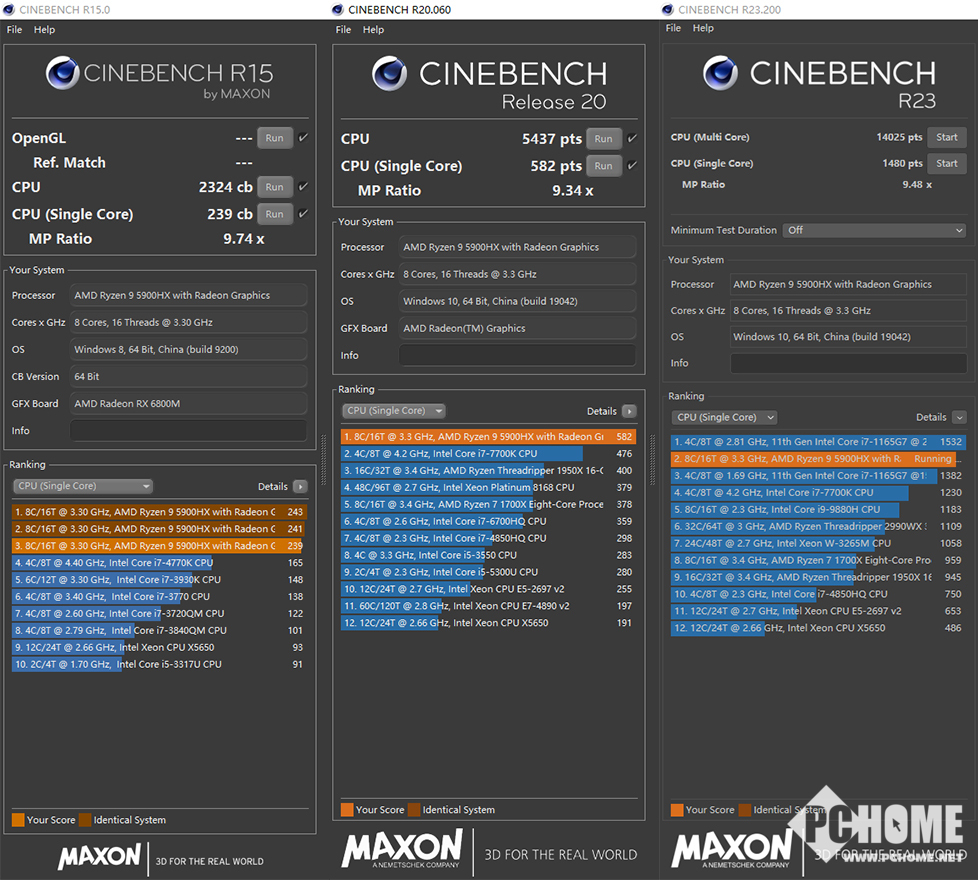Select the Core i9-9880H row in R23
Image resolution: width=978 pixels, height=880 pixels.
tap(818, 510)
